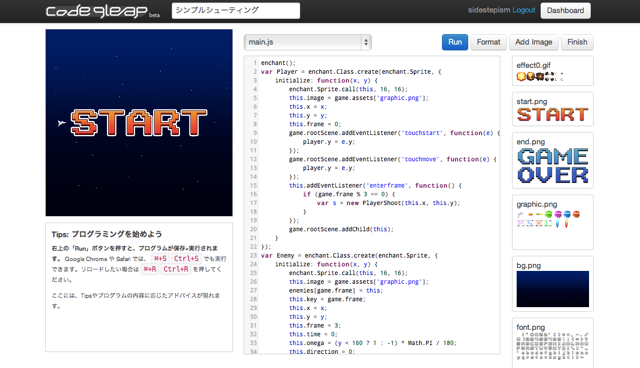Click the Ctrl+S shortcut label in tips

coord(186,259)
